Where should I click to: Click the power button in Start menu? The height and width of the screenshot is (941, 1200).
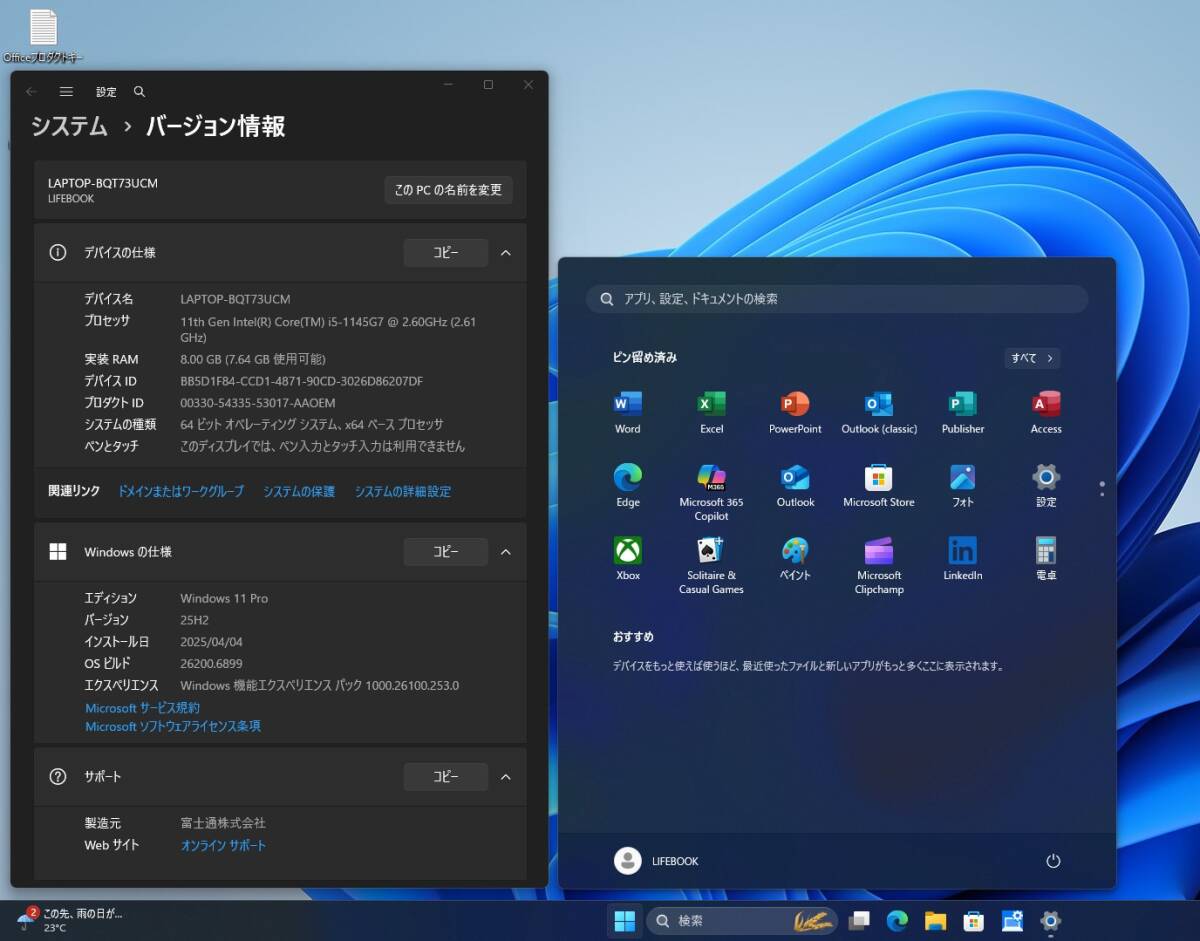click(1052, 861)
